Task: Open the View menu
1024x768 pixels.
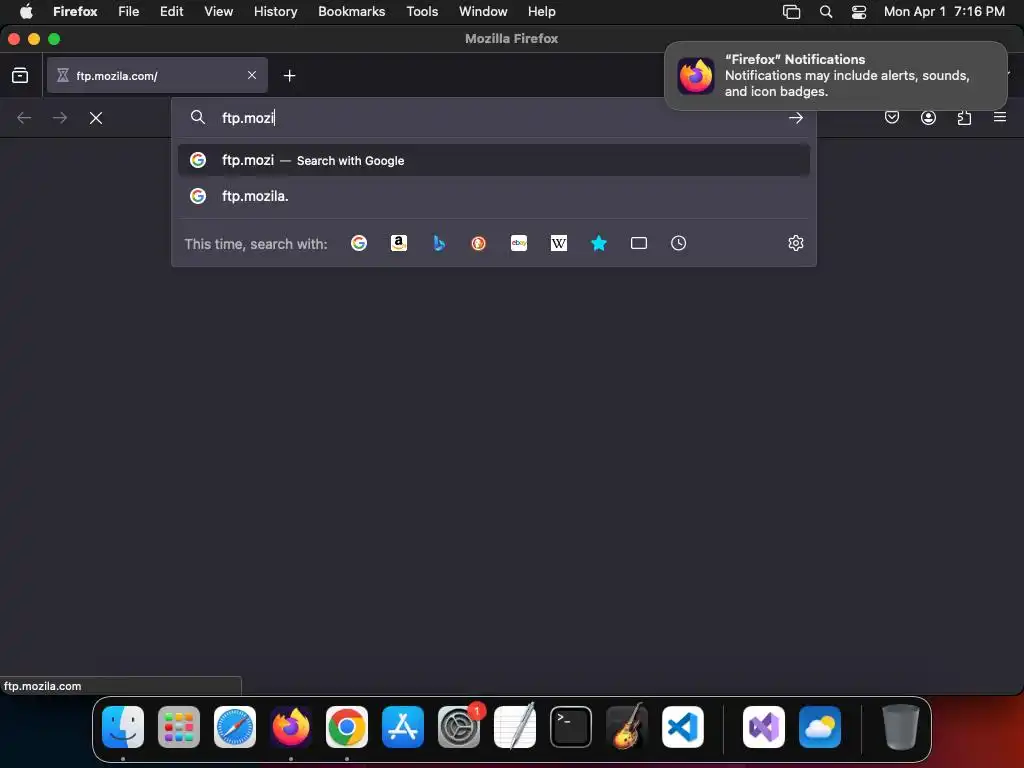Action: (219, 11)
